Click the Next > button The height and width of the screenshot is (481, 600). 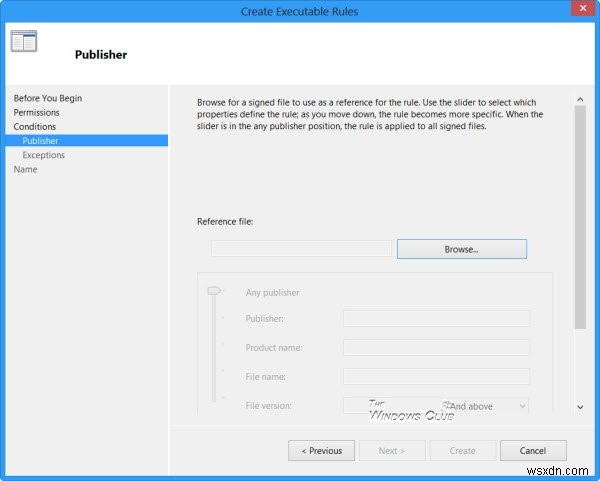[x=392, y=451]
